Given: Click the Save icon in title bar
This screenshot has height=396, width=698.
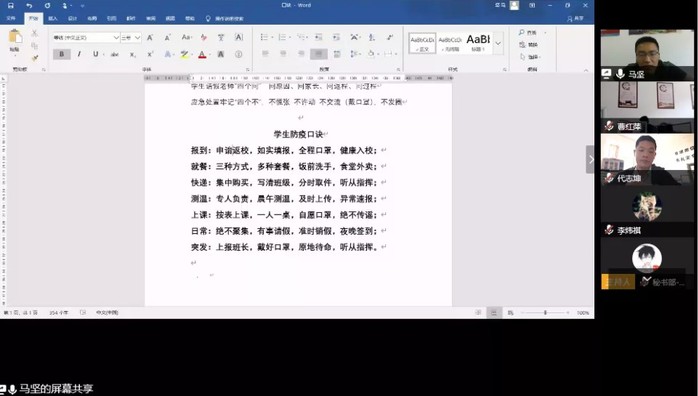Looking at the screenshot, I should pyautogui.click(x=11, y=6).
